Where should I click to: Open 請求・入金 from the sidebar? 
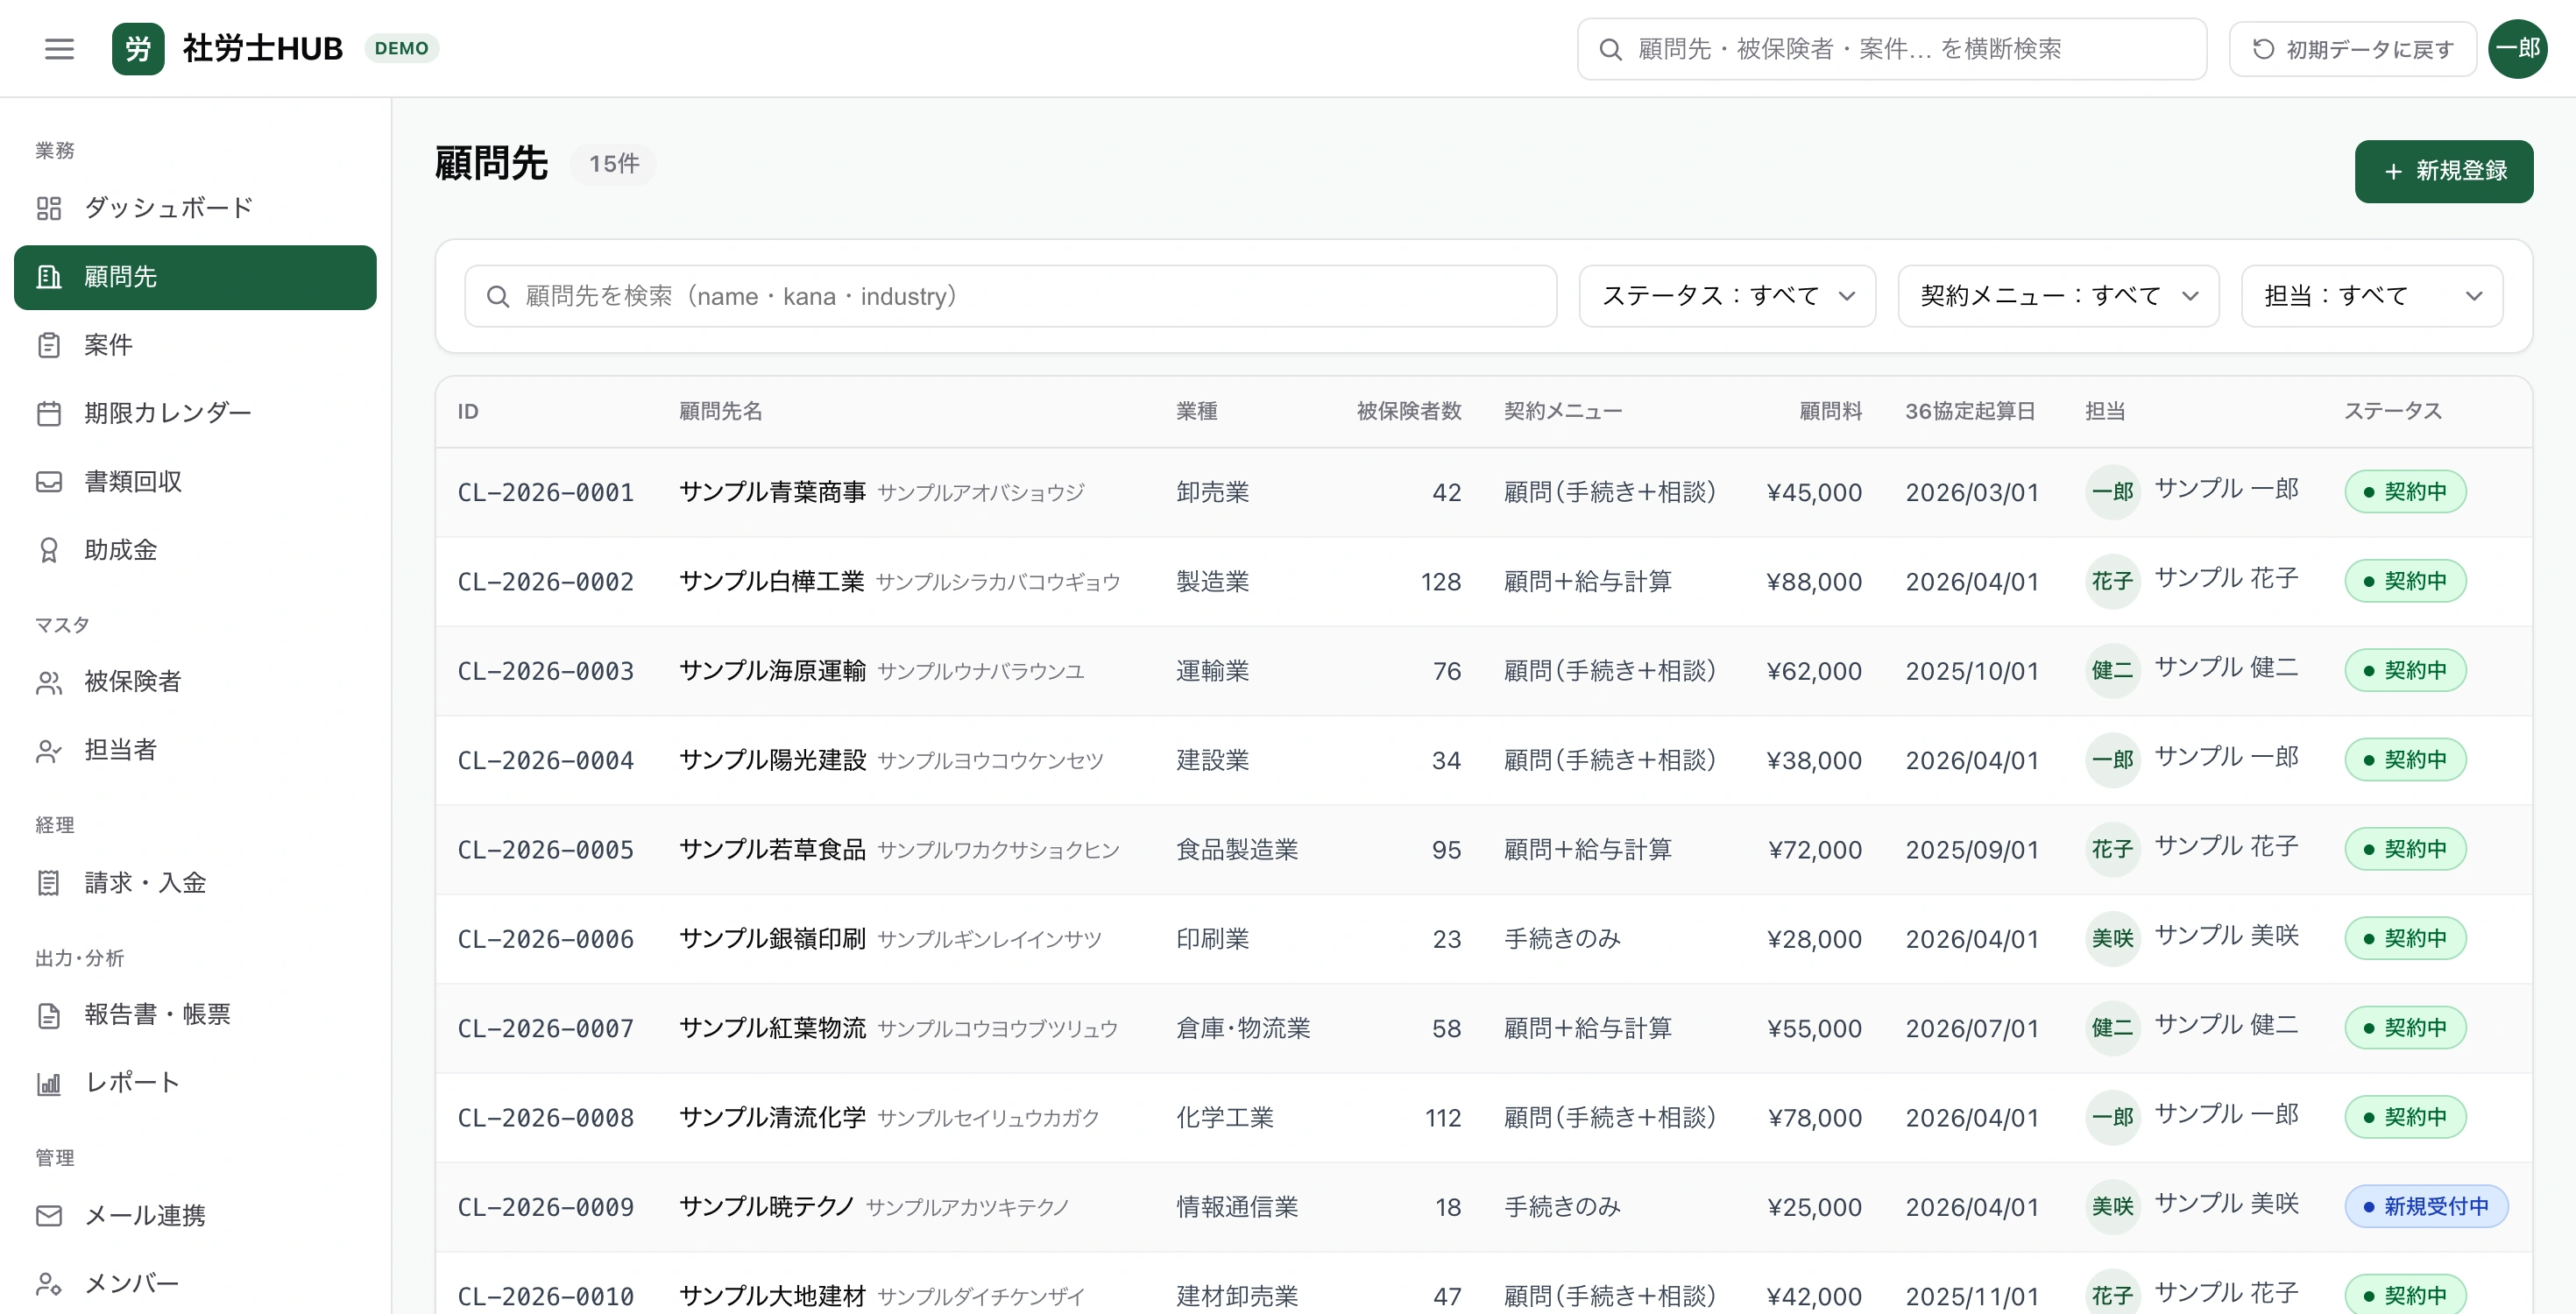195,883
